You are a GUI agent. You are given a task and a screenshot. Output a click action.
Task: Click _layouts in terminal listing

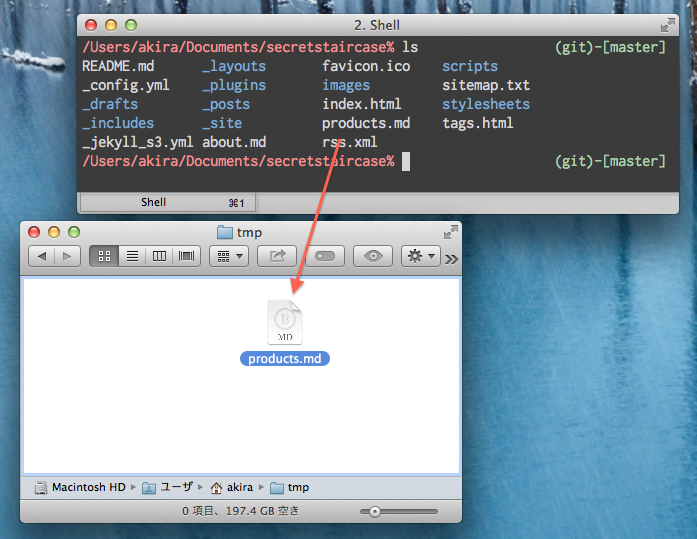pos(234,66)
